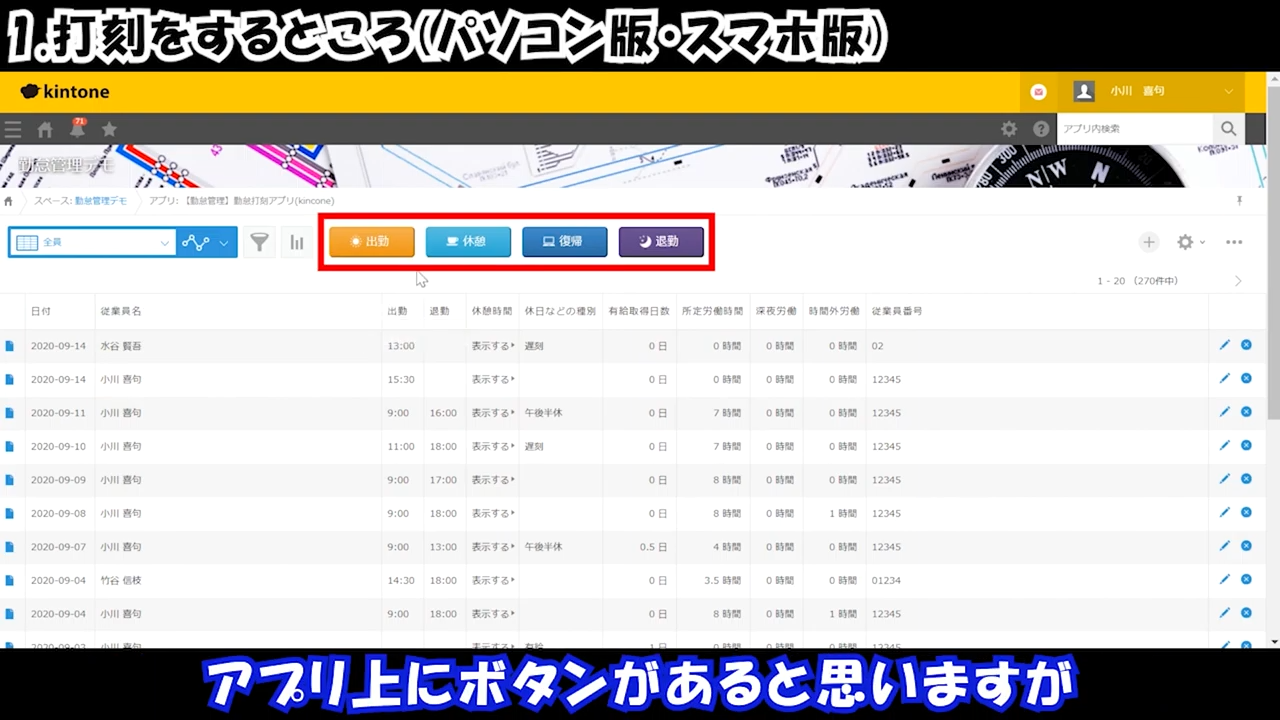Click the filter funnel icon
The width and height of the screenshot is (1280, 720).
pyautogui.click(x=259, y=242)
